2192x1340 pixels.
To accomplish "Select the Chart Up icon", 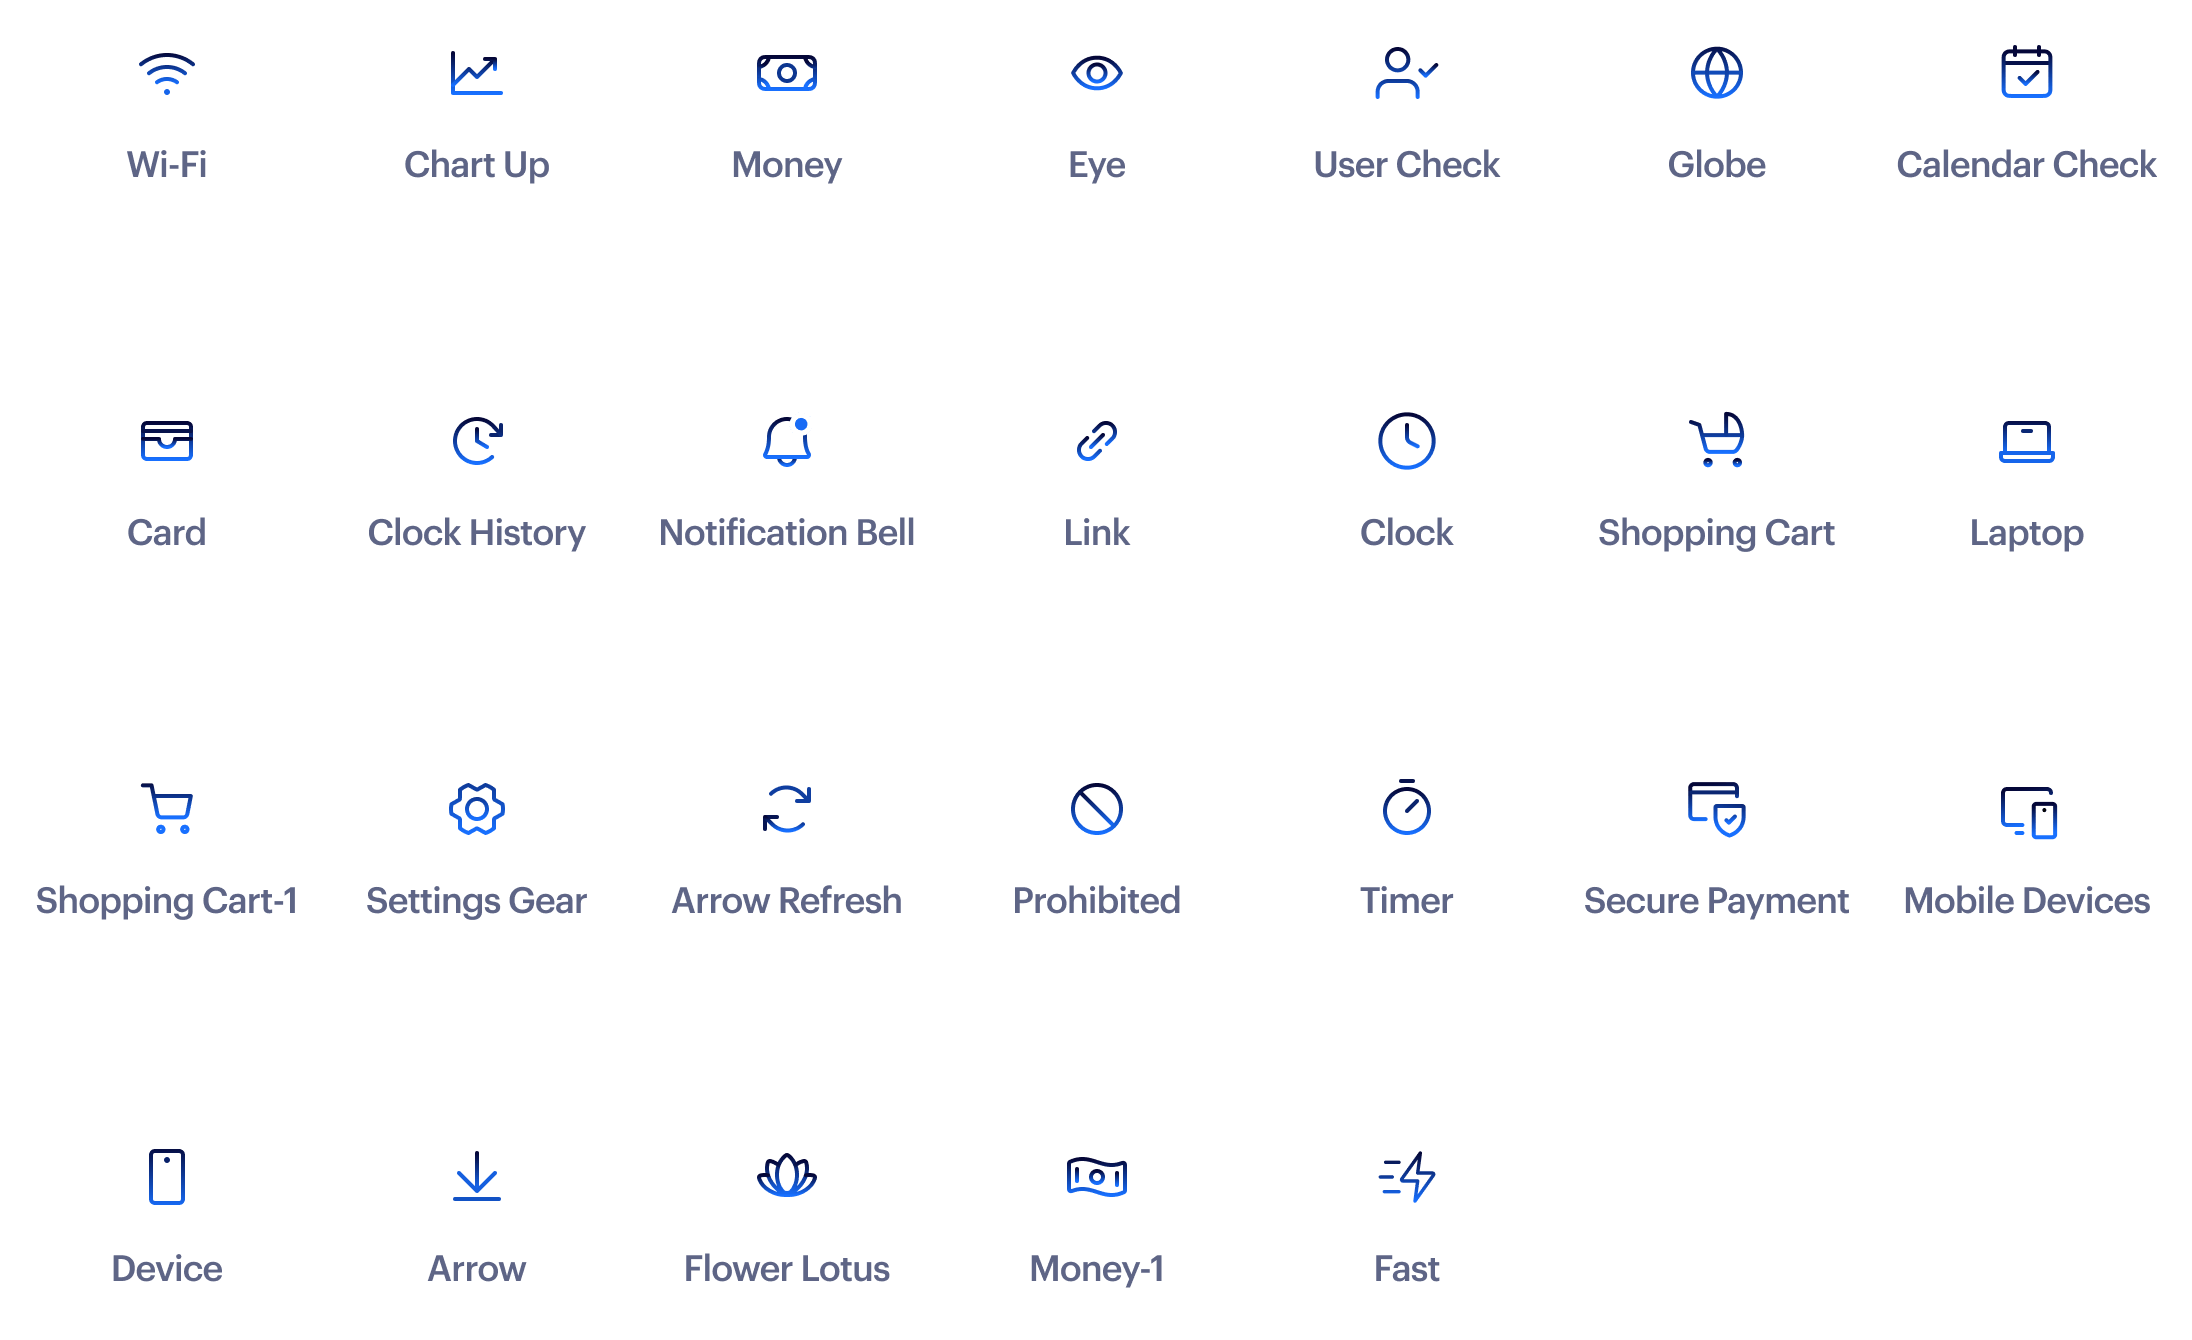I will pyautogui.click(x=476, y=73).
